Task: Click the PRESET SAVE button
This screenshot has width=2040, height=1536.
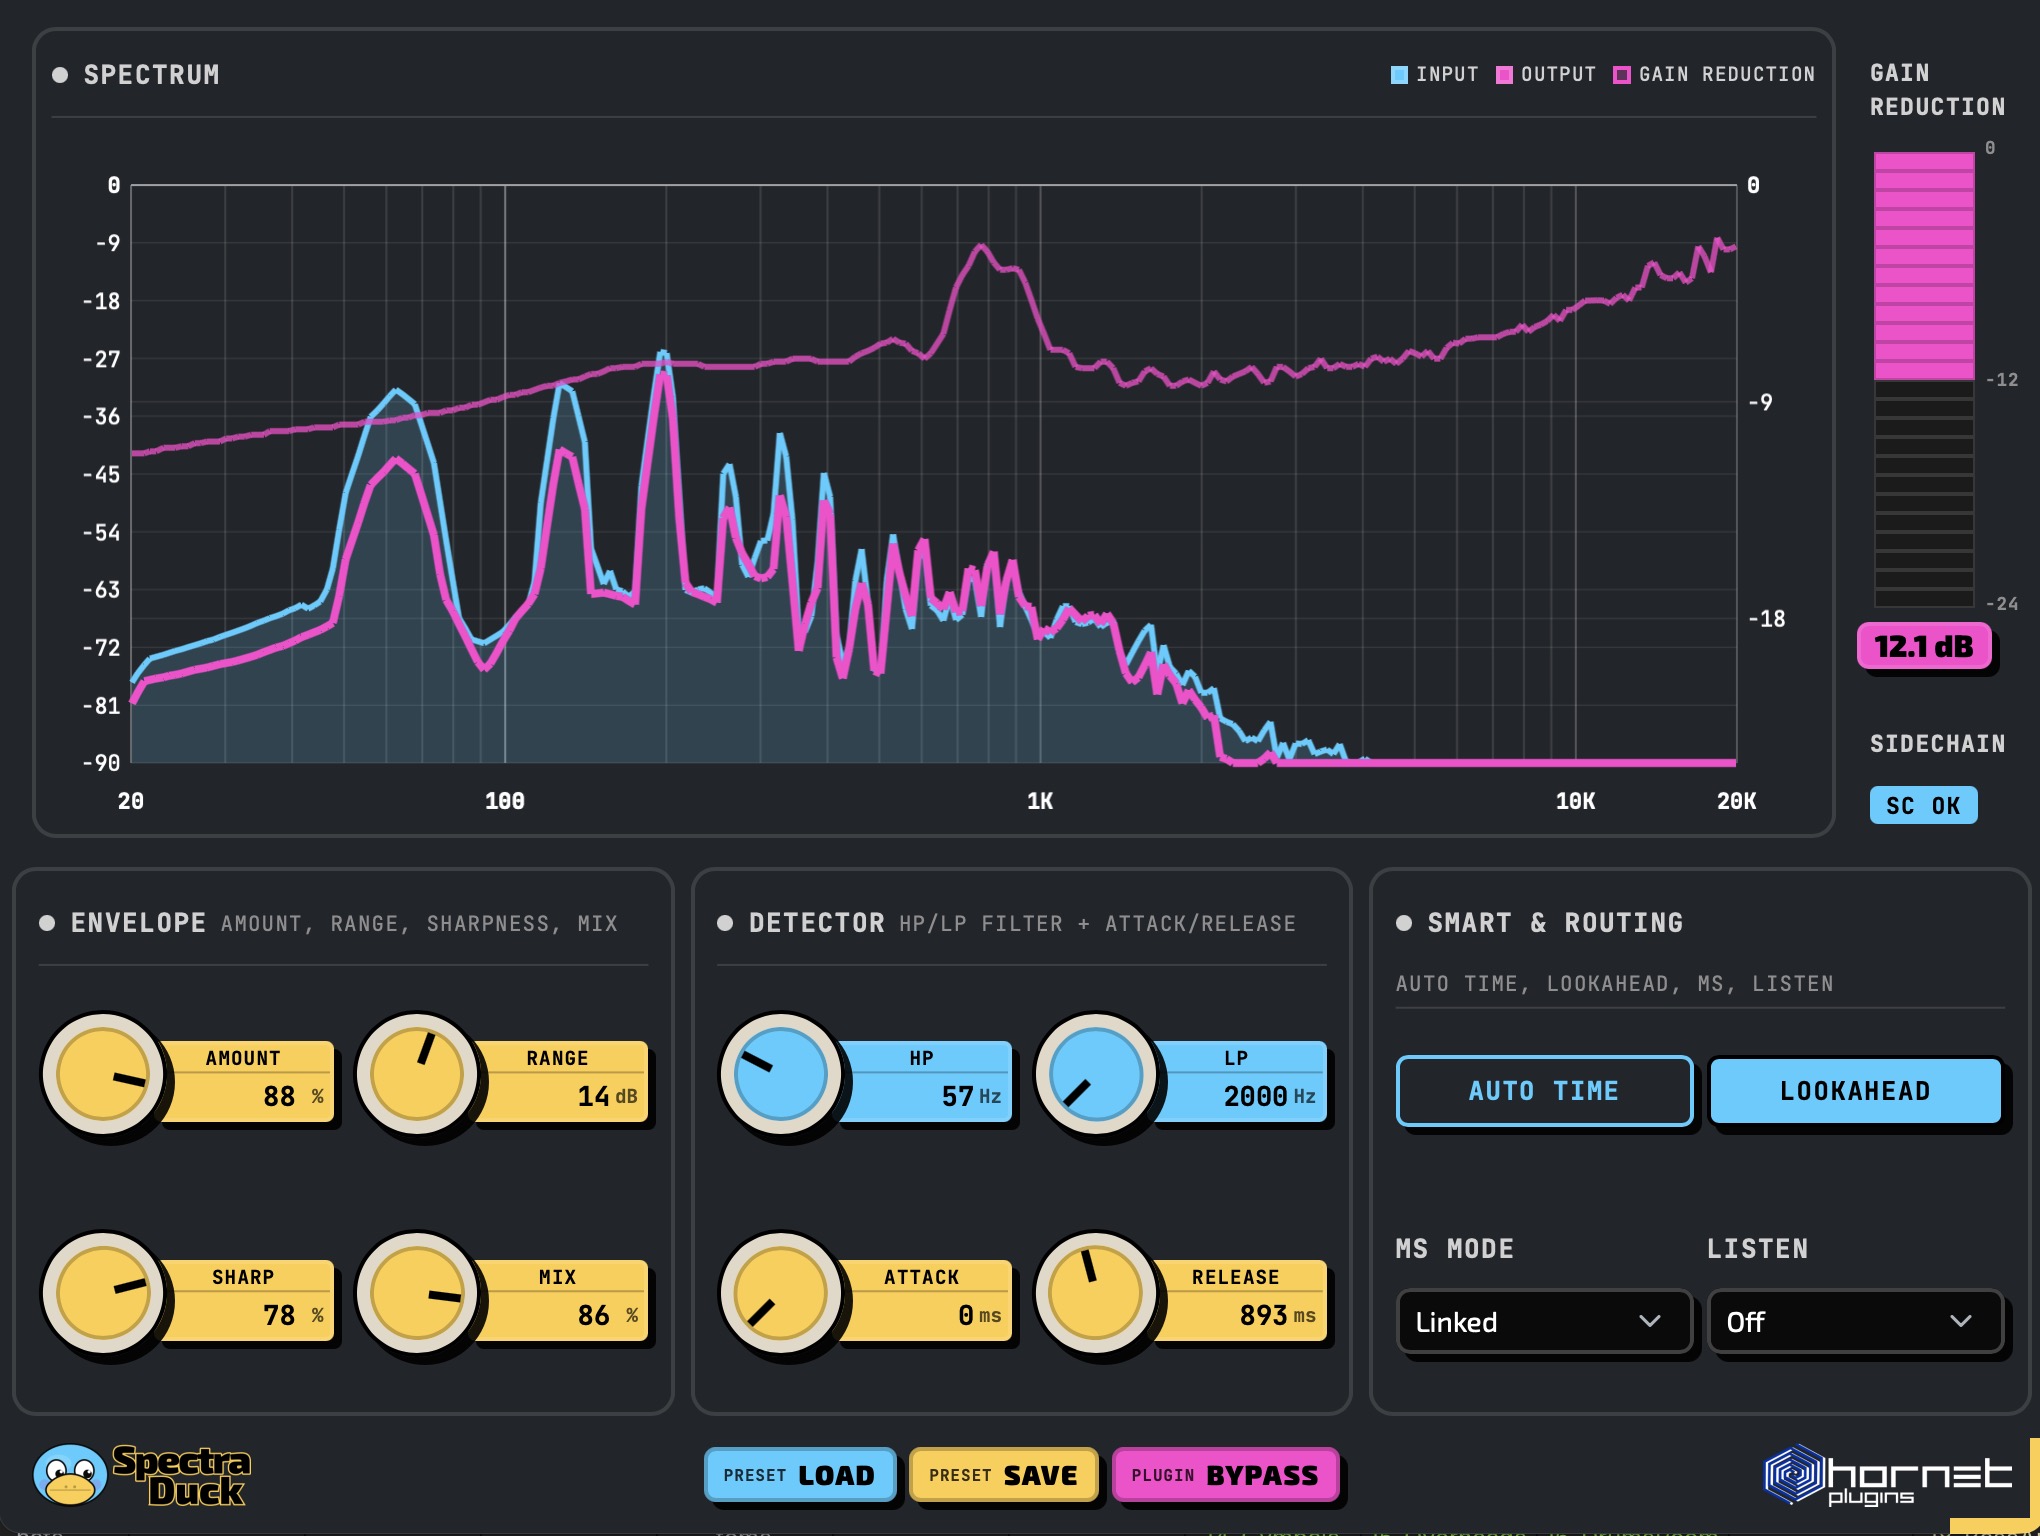Action: point(1004,1475)
